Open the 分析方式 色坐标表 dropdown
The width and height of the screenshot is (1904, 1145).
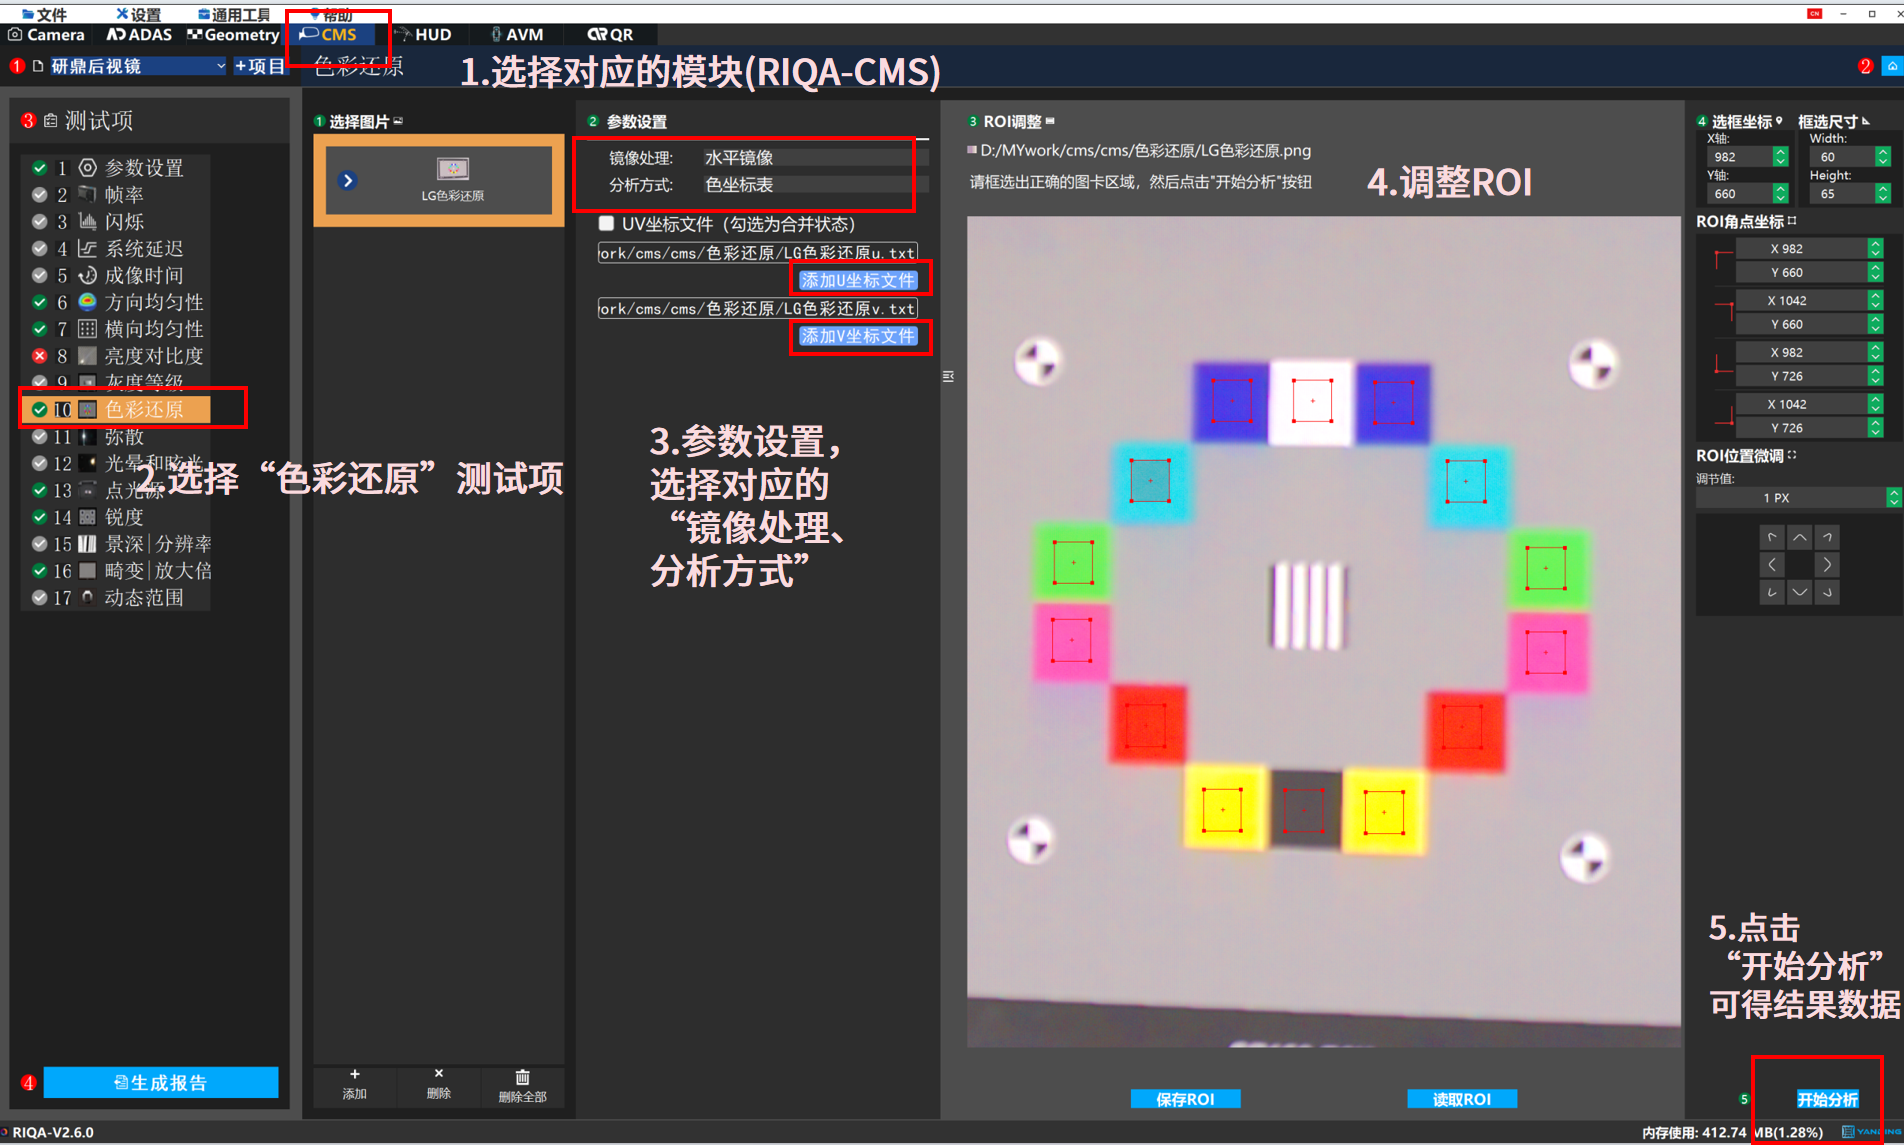(812, 185)
